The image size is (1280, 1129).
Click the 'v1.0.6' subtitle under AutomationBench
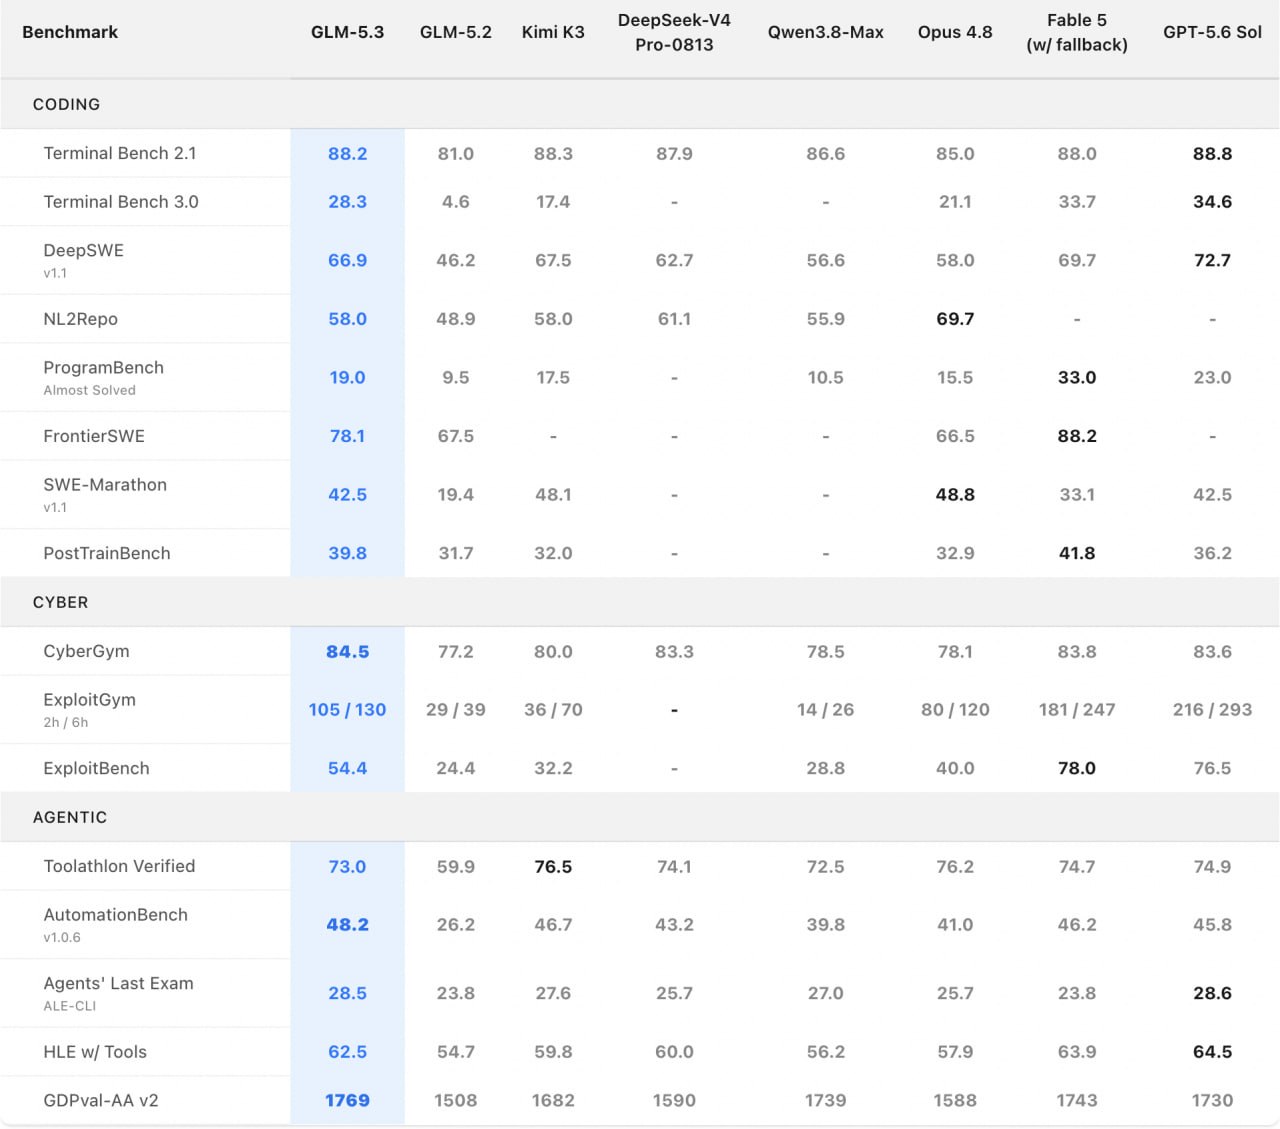pos(62,937)
